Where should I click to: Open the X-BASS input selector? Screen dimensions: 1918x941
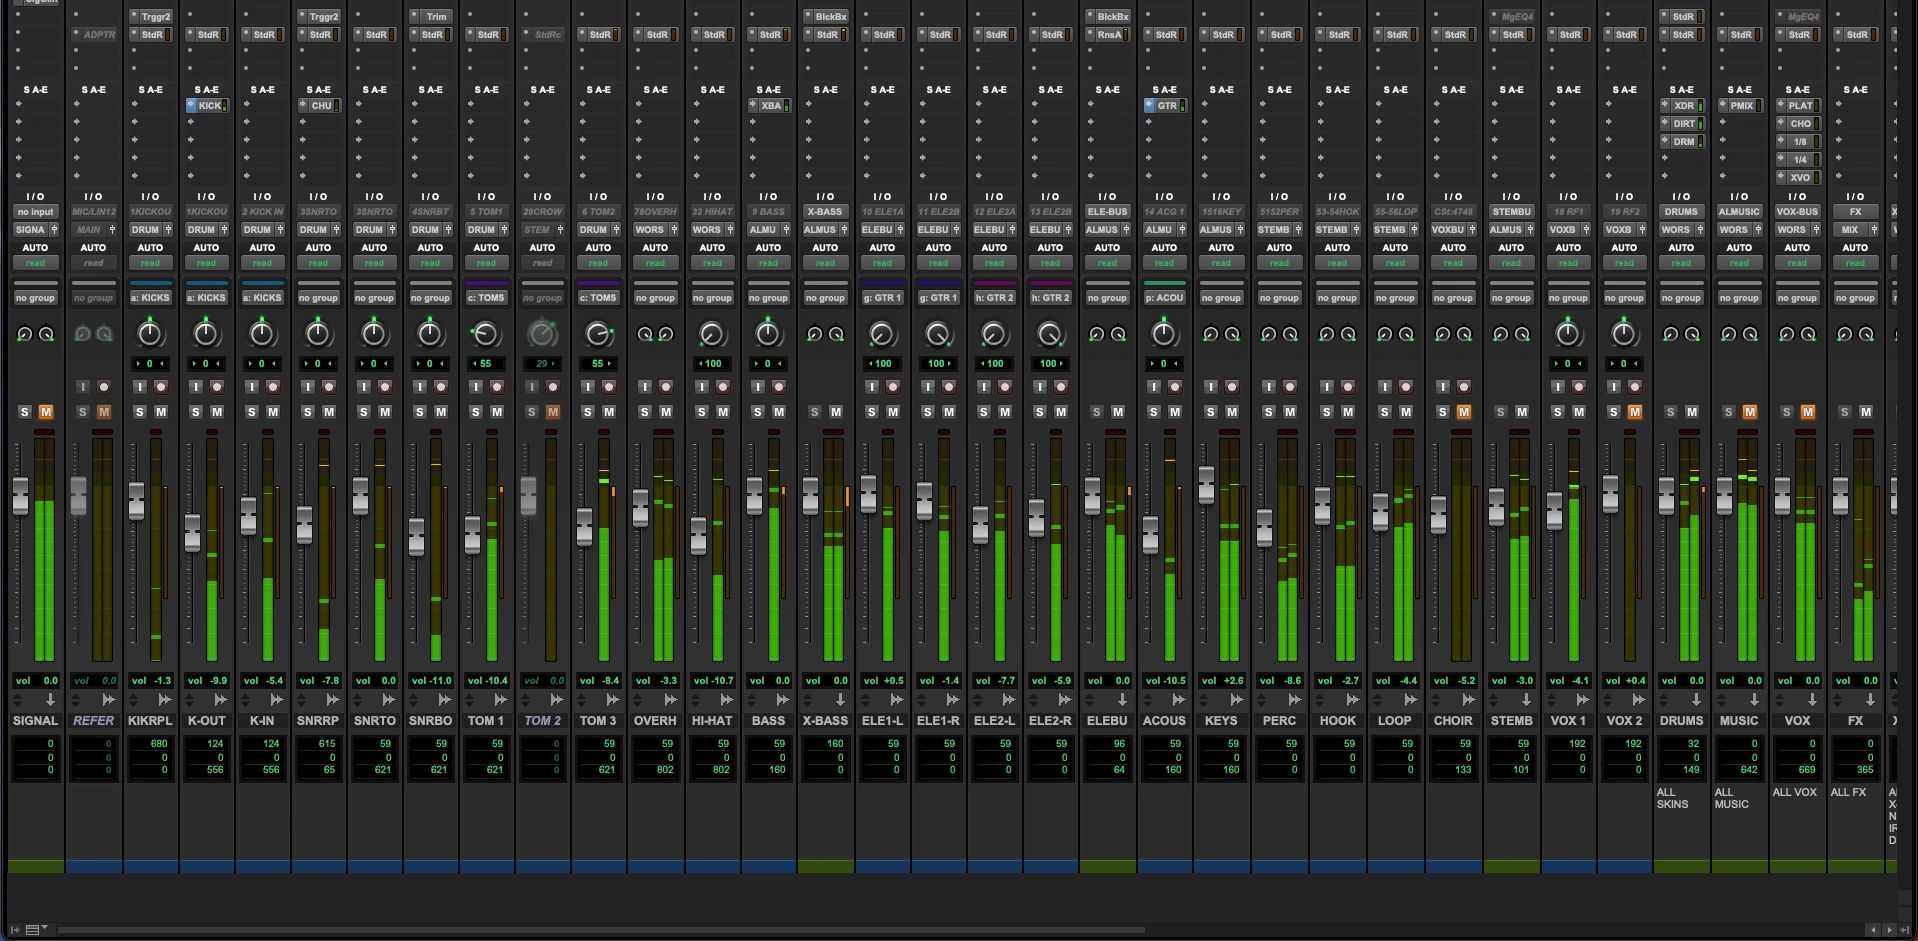tap(825, 212)
